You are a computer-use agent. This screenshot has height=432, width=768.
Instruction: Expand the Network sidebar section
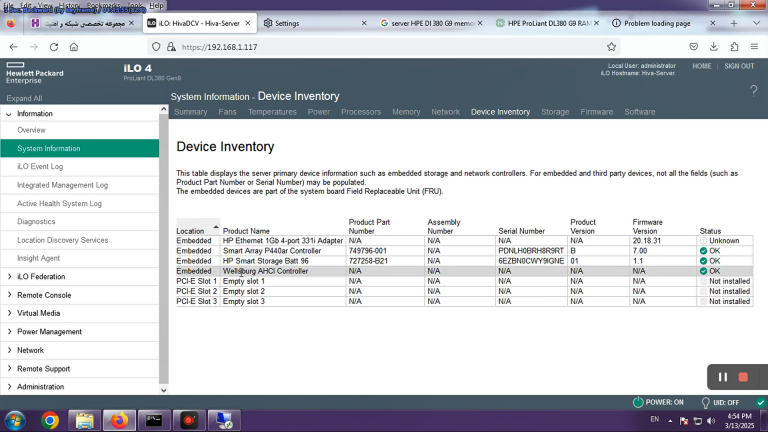(9, 350)
